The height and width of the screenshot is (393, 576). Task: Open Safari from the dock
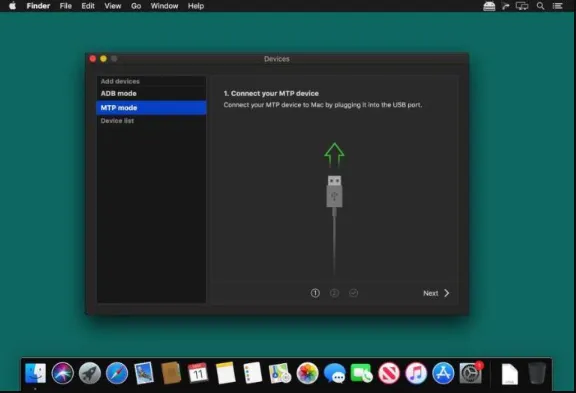[x=117, y=373]
